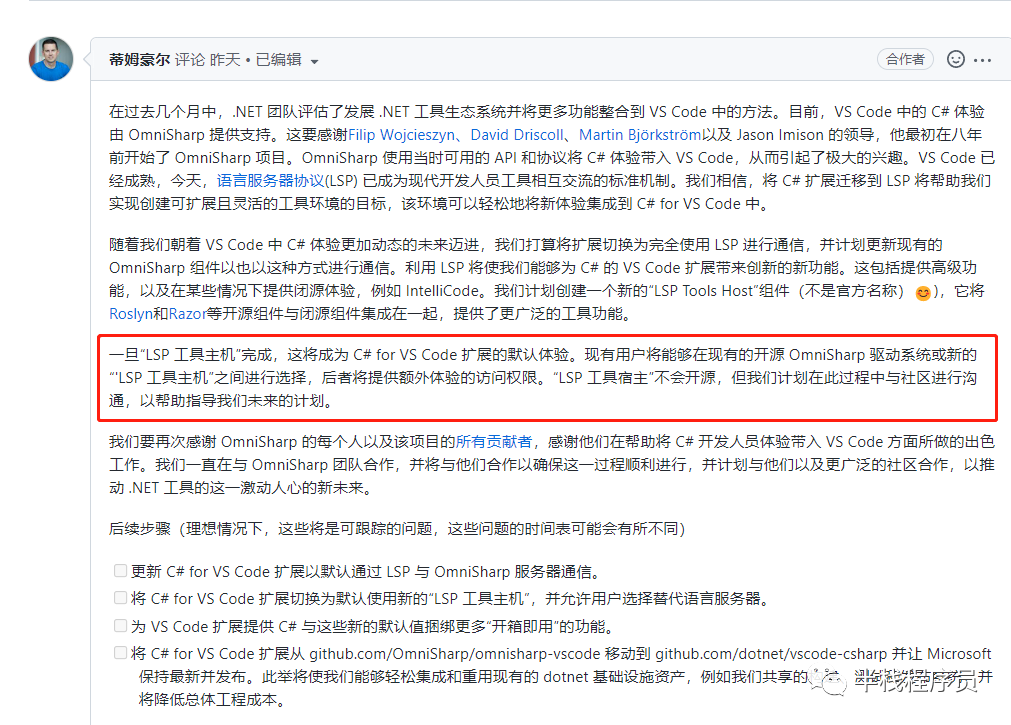1011x725 pixels.
Task: Click the text github.com/dotnet/vscode-csharp
Action: click(771, 654)
